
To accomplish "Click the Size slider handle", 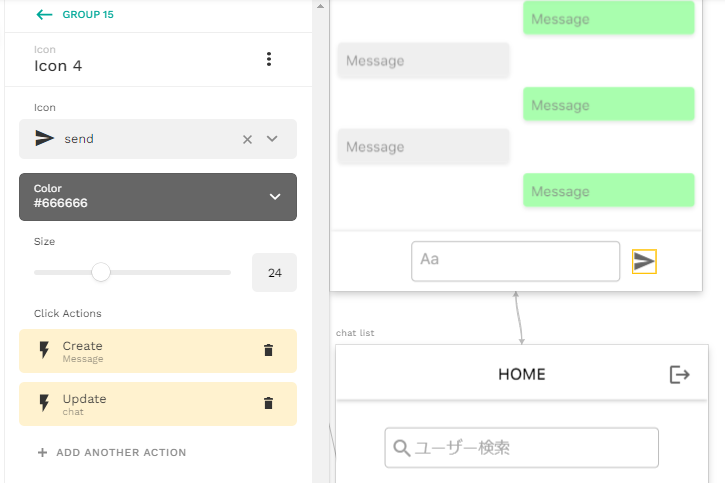I will tap(101, 272).
